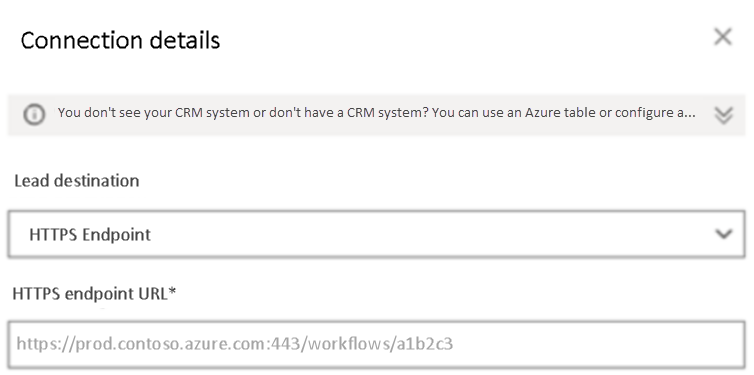Click the blank middle of the Lead destination selector
754x375 pixels.
(433, 234)
